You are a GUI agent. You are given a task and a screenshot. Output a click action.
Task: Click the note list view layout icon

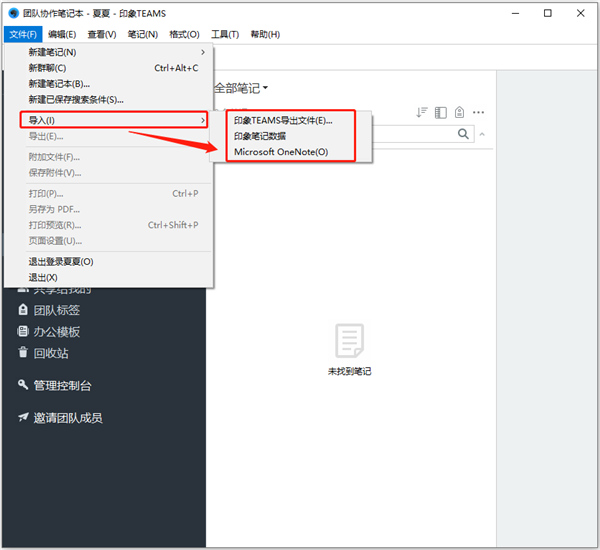440,112
